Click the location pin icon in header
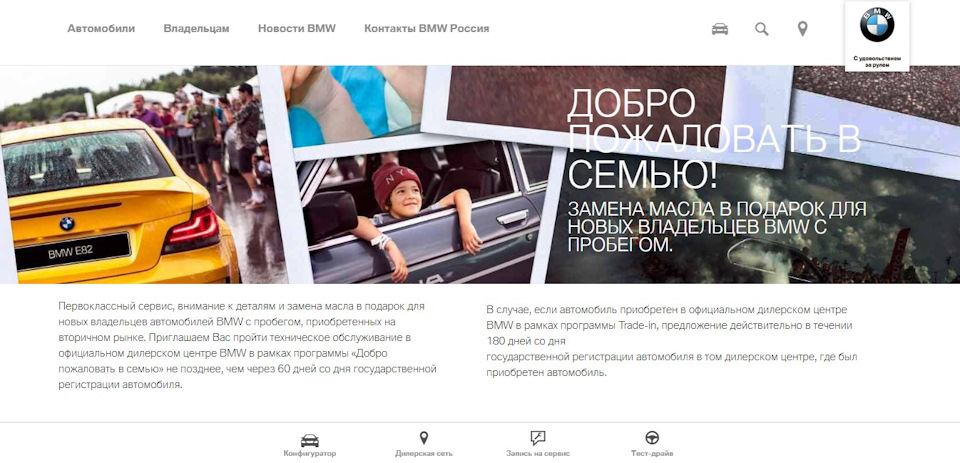The image size is (960, 463). click(x=802, y=29)
